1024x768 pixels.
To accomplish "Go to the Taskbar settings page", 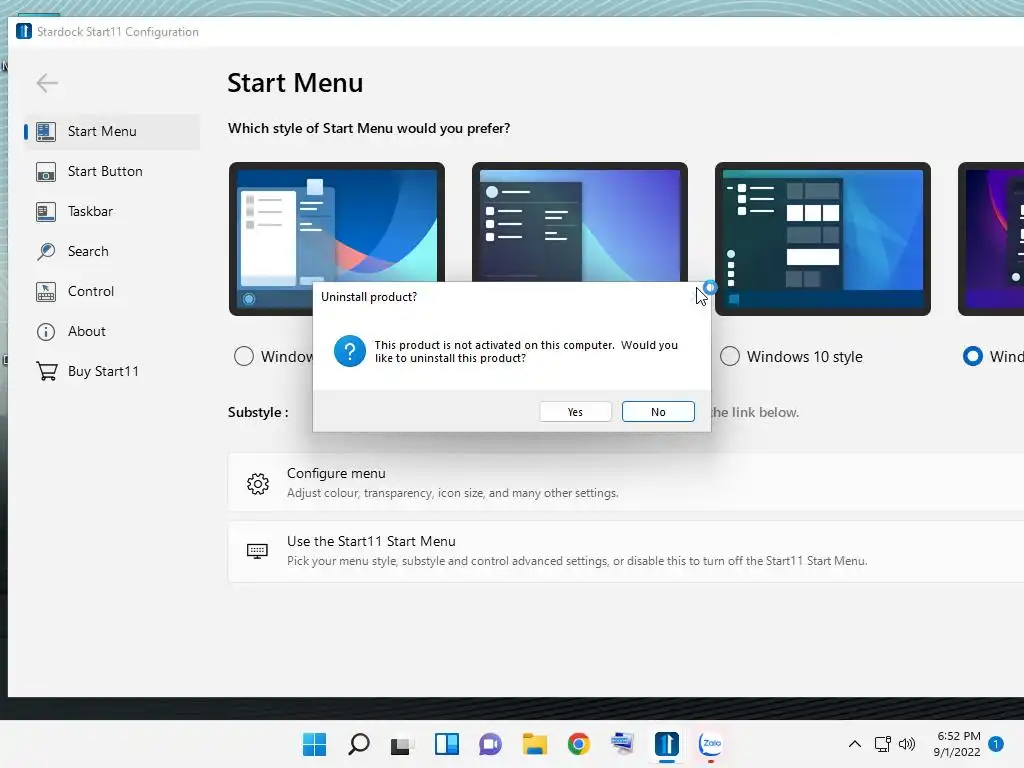I will tap(112, 211).
